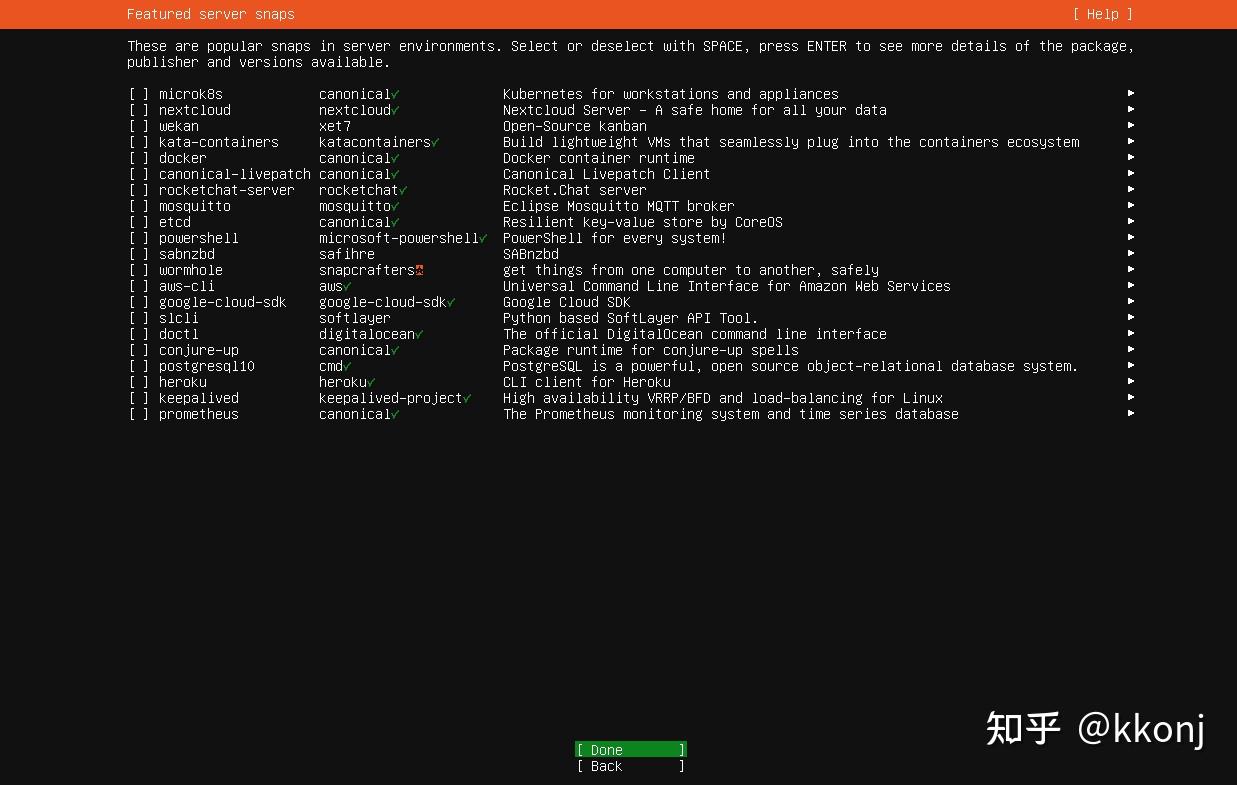1237x785 pixels.
Task: Expand the google-cloud-sdk entry details
Action: [1130, 302]
